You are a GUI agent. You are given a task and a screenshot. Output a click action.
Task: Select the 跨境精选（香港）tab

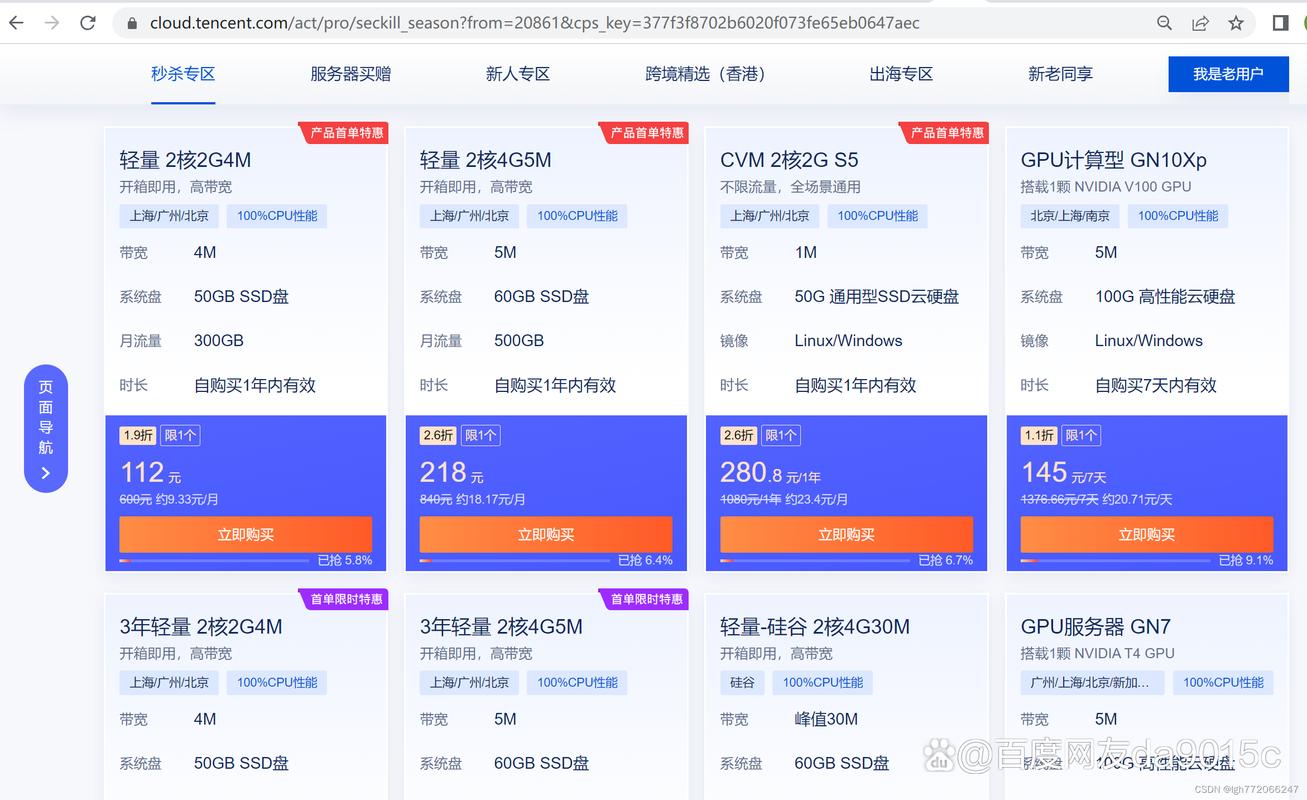705,74
